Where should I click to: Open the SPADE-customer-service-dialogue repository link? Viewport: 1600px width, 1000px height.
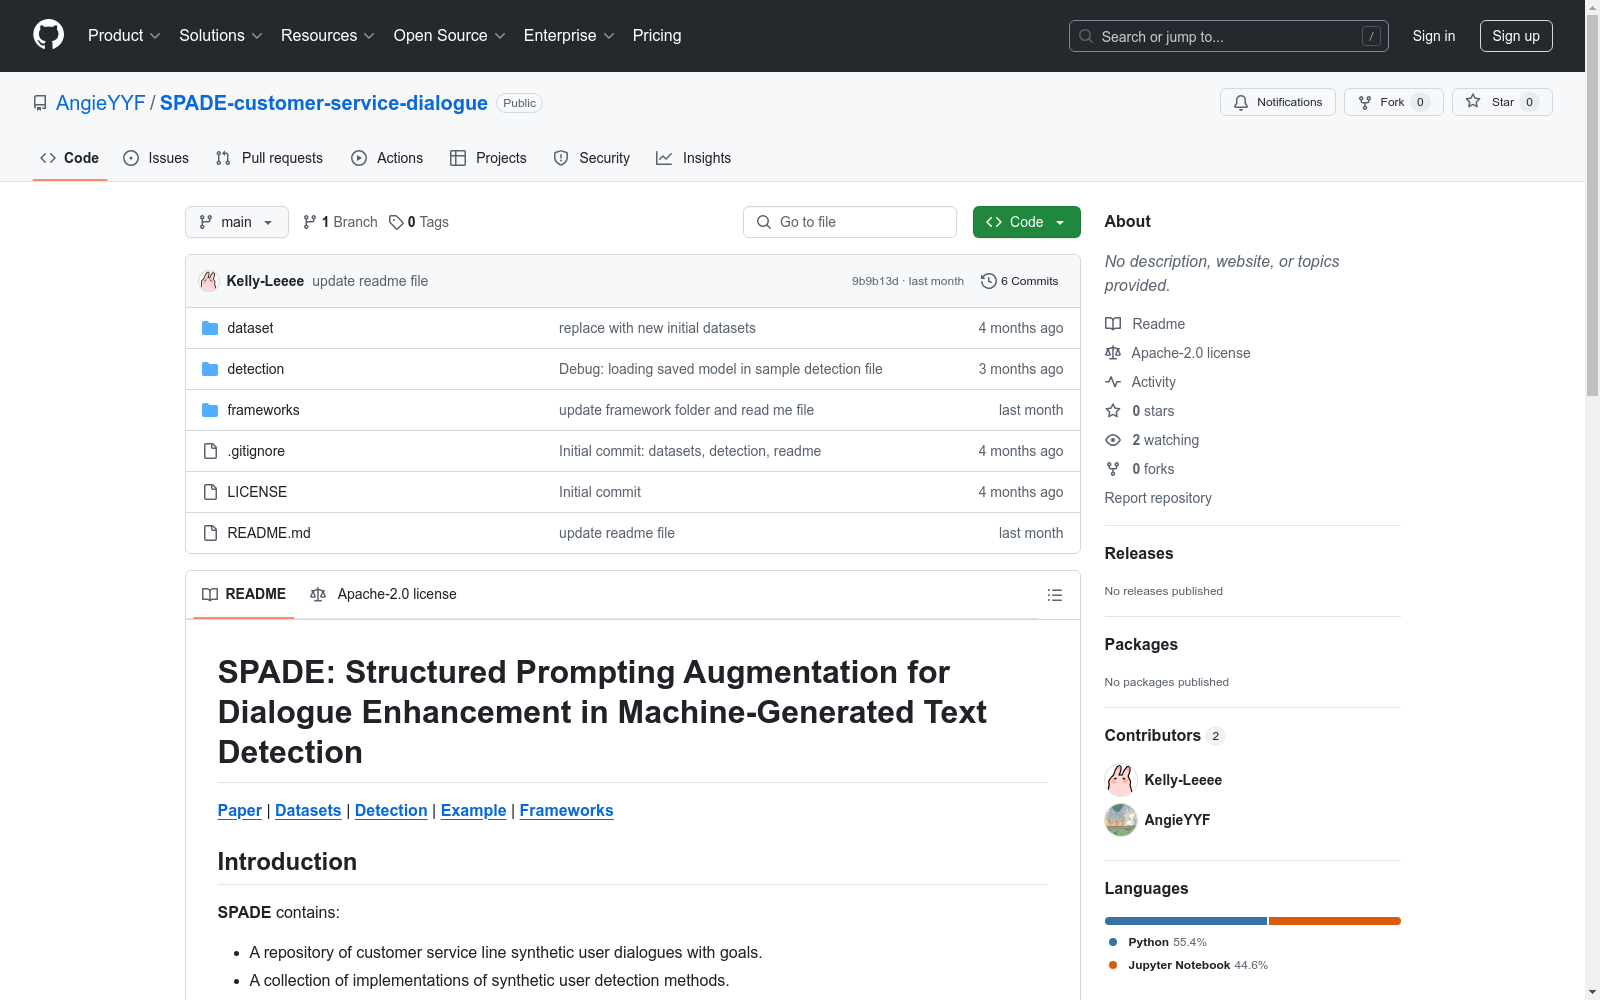click(324, 103)
